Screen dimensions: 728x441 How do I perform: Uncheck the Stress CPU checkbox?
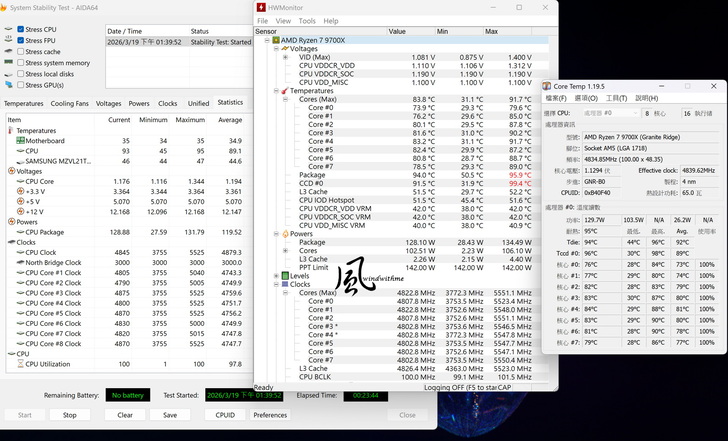click(21, 30)
